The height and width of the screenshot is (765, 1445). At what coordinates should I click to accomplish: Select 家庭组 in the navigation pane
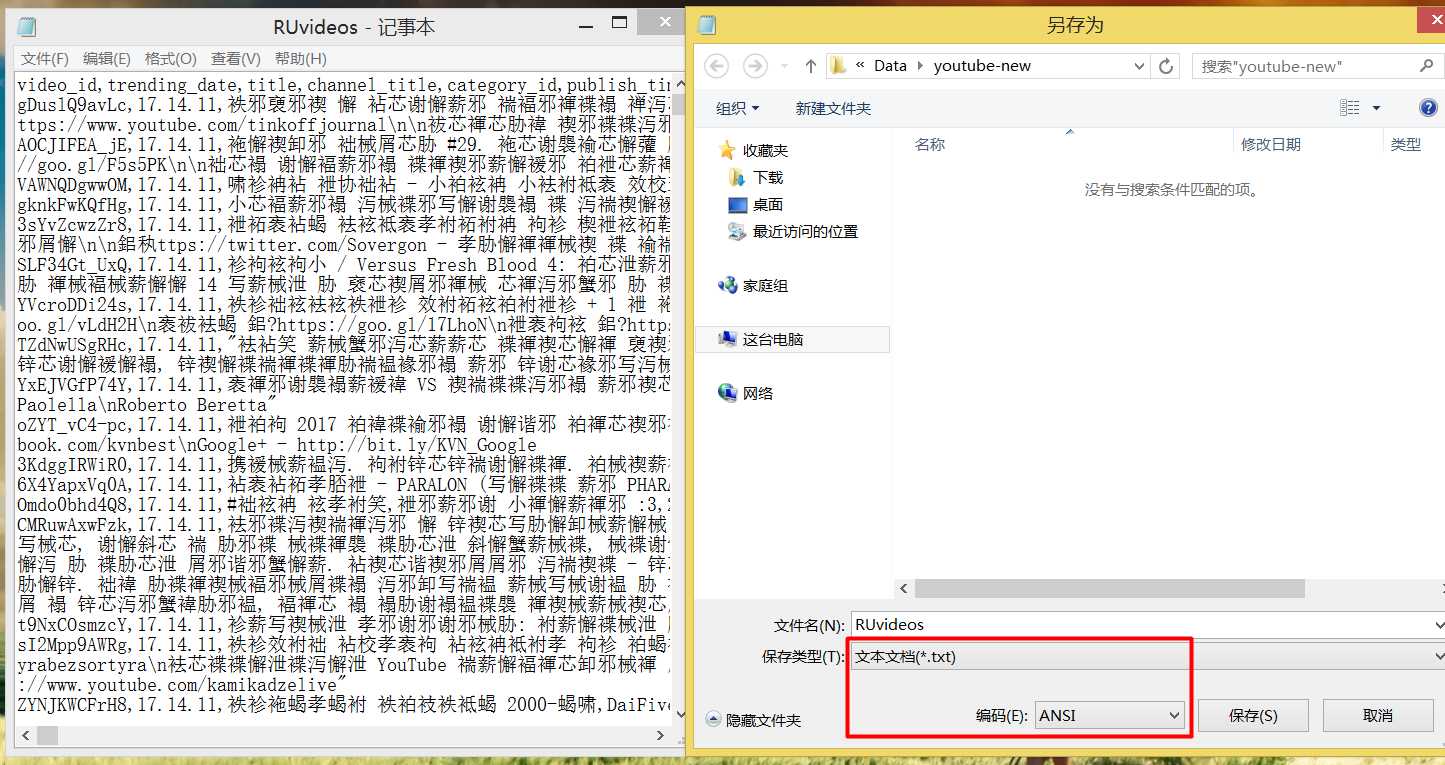click(765, 285)
